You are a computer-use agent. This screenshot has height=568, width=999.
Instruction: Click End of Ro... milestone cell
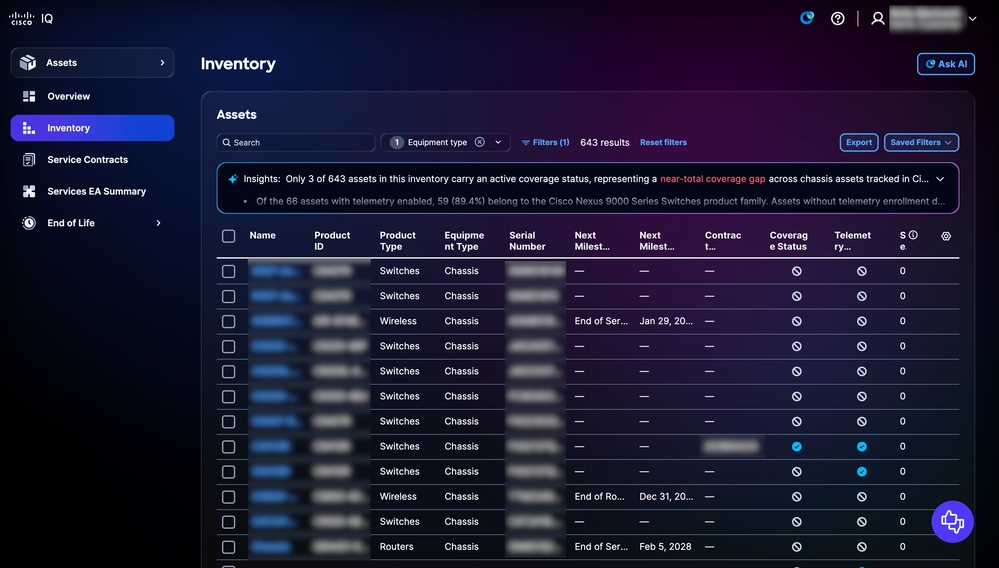599,496
